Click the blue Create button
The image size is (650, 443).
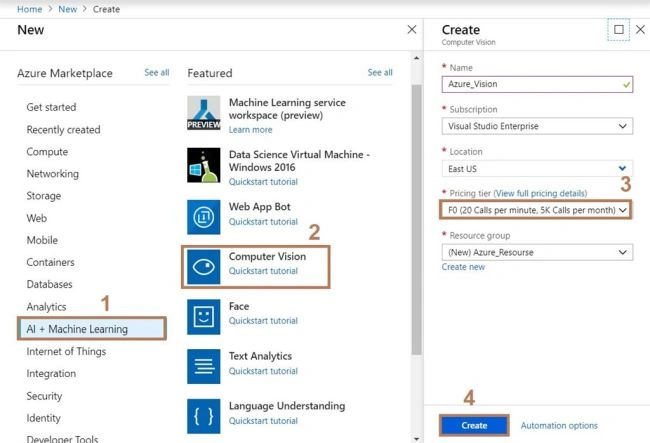pos(474,426)
